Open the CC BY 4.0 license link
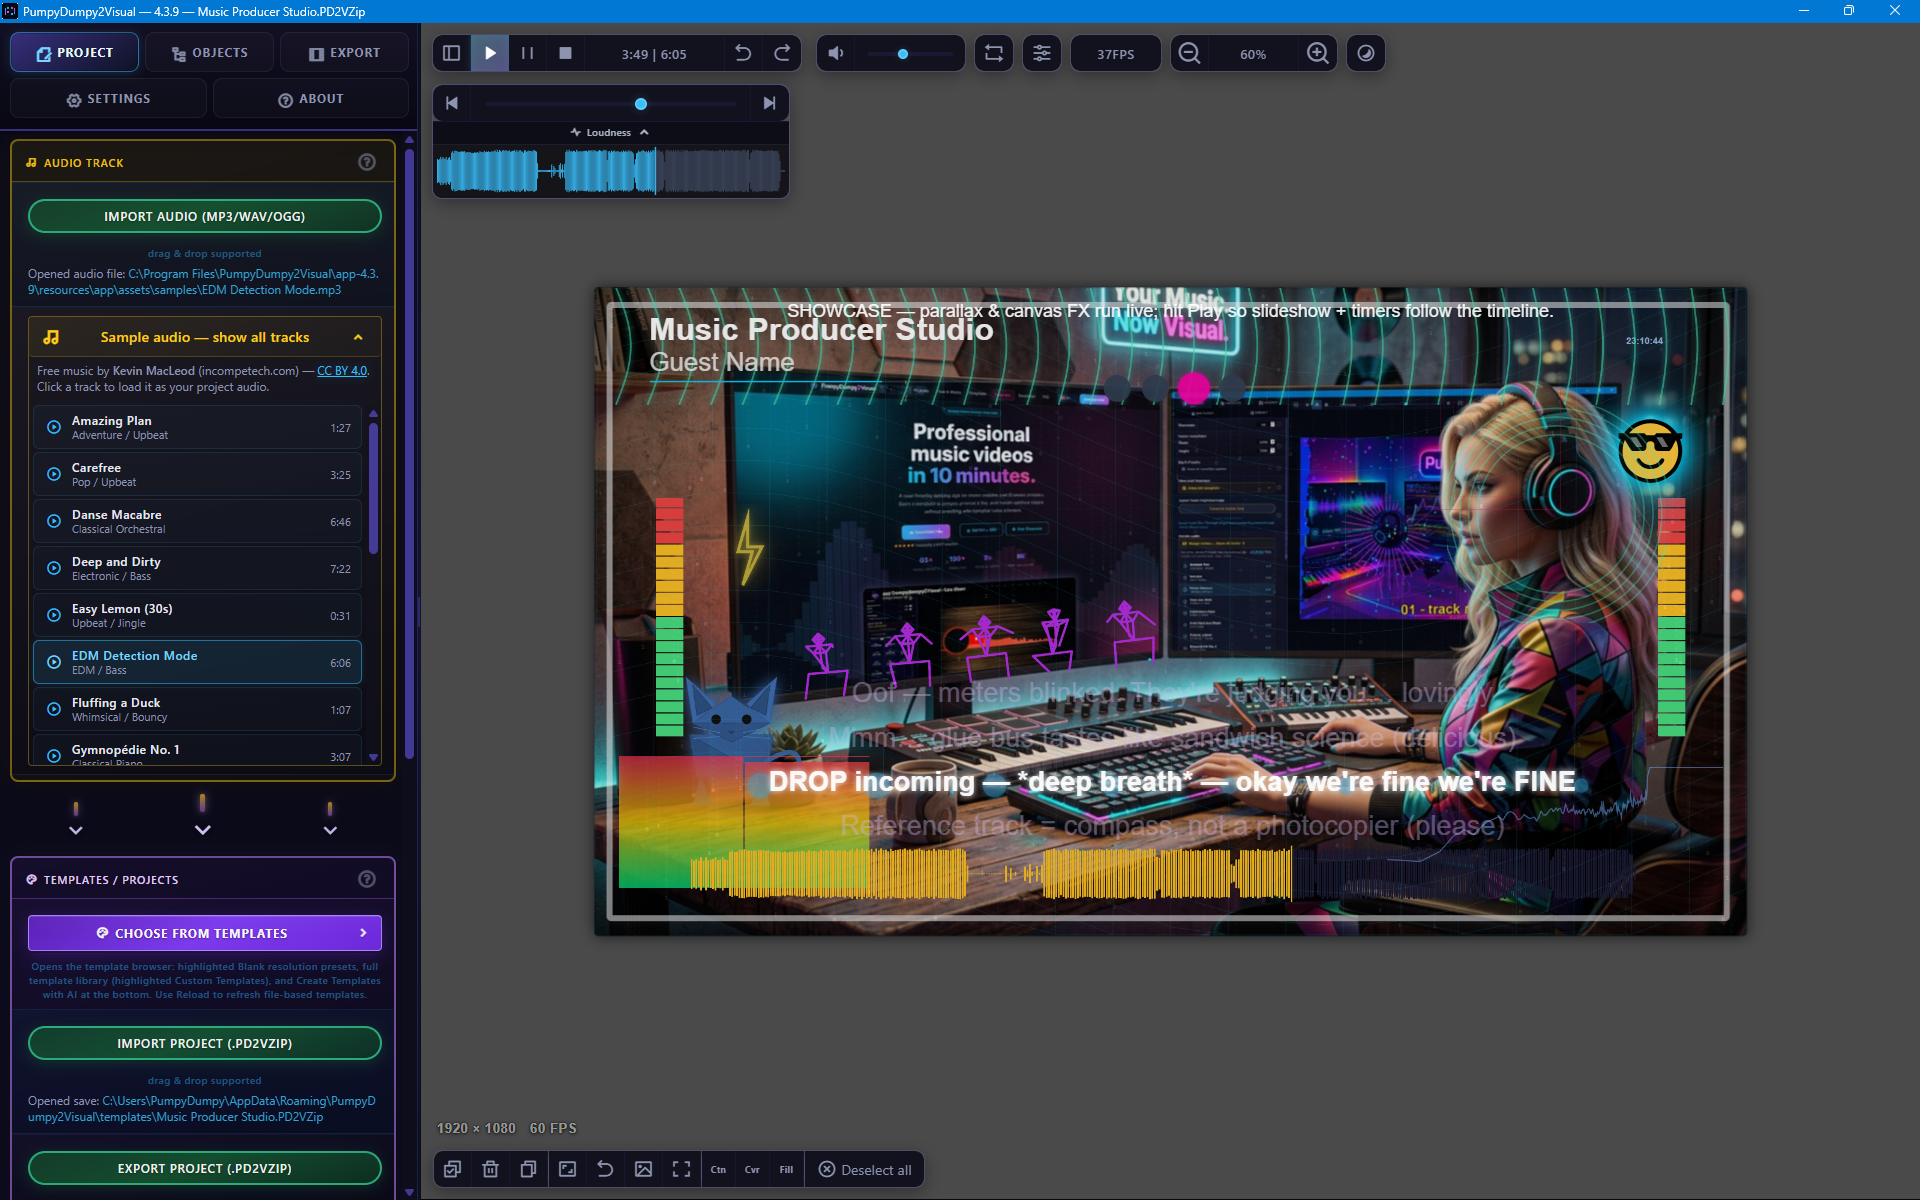This screenshot has width=1920, height=1200. [342, 371]
